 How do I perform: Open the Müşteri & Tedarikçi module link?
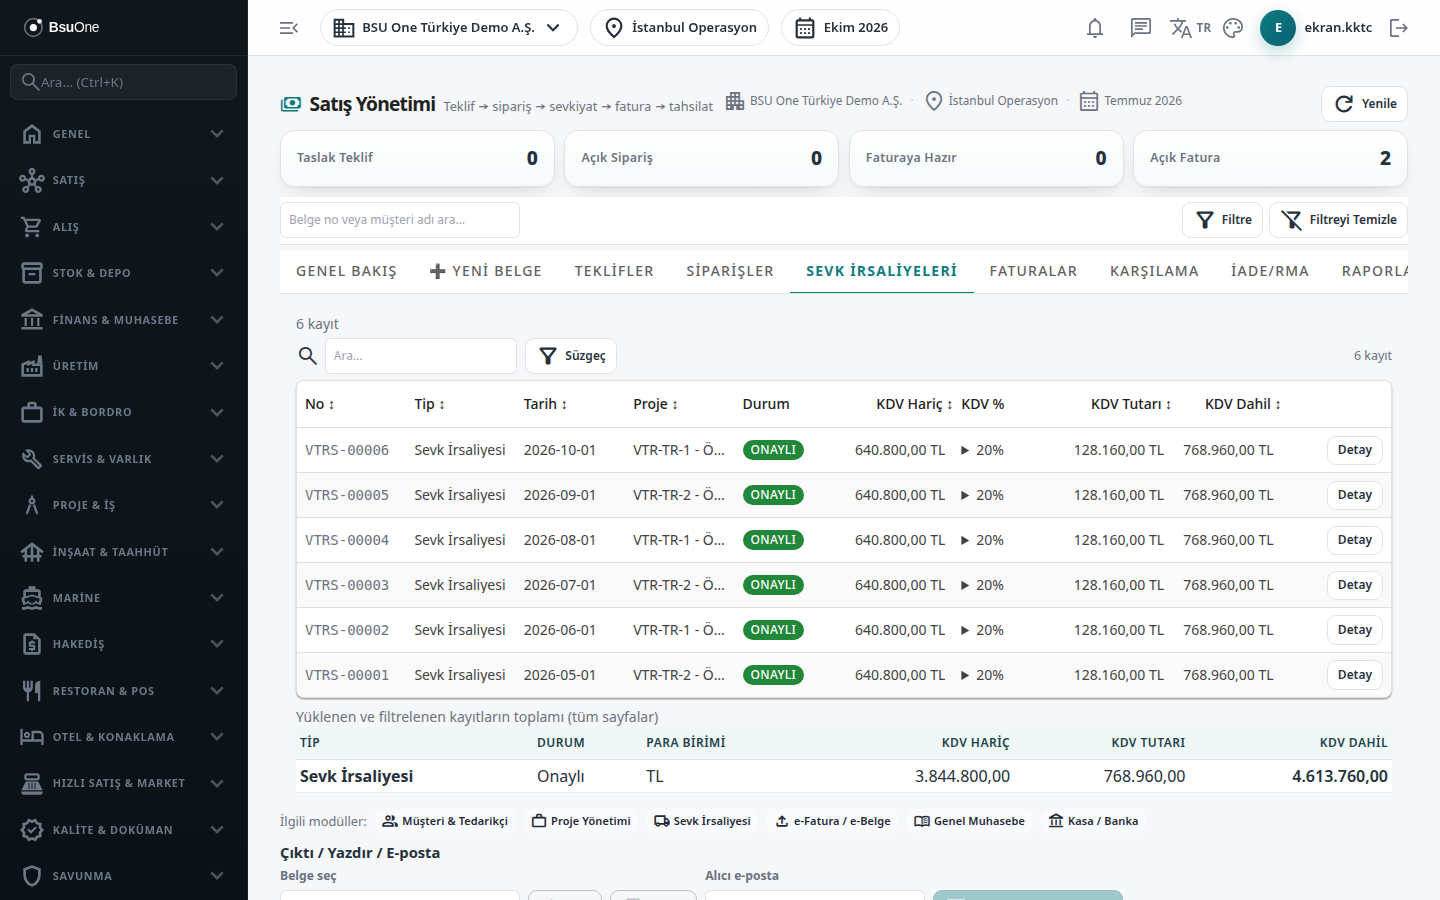click(445, 821)
